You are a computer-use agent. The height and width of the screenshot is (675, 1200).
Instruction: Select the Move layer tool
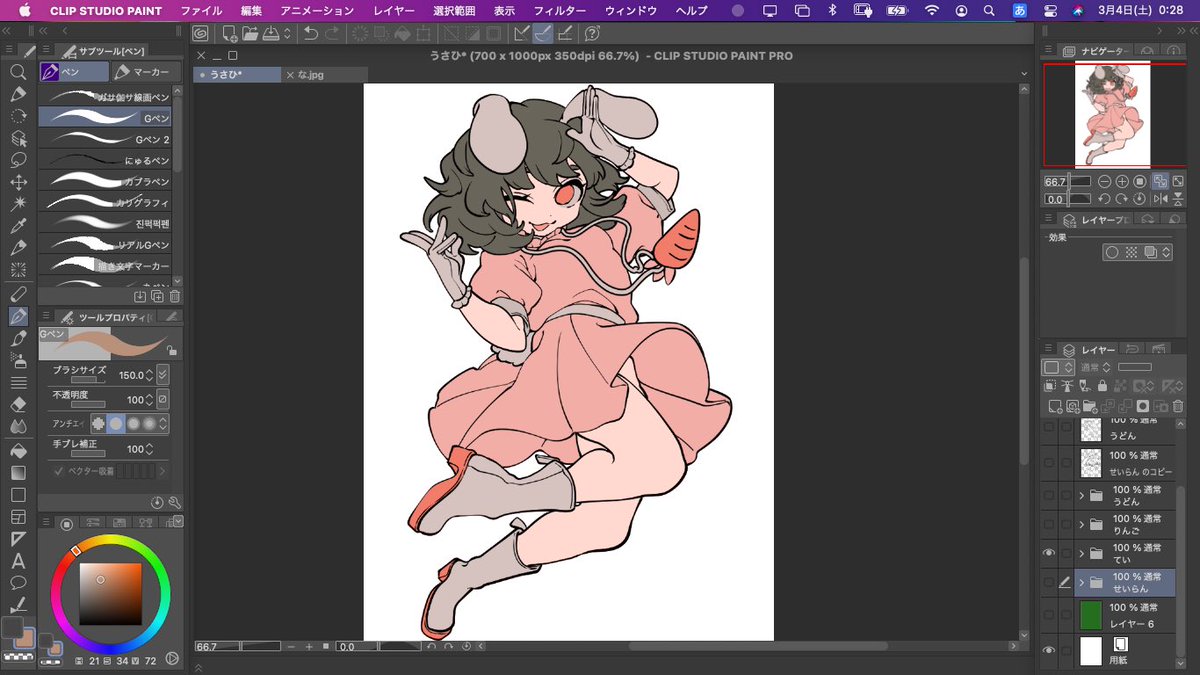18,182
